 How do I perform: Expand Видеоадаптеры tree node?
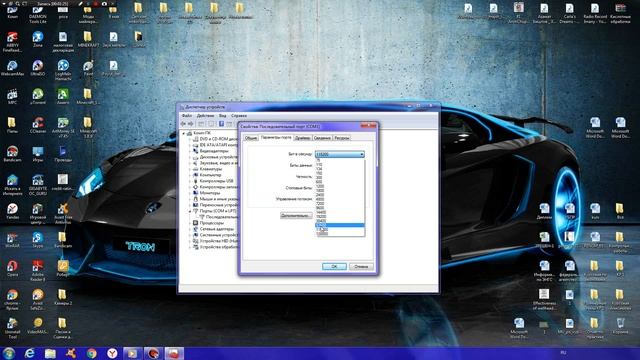pyautogui.click(x=190, y=151)
